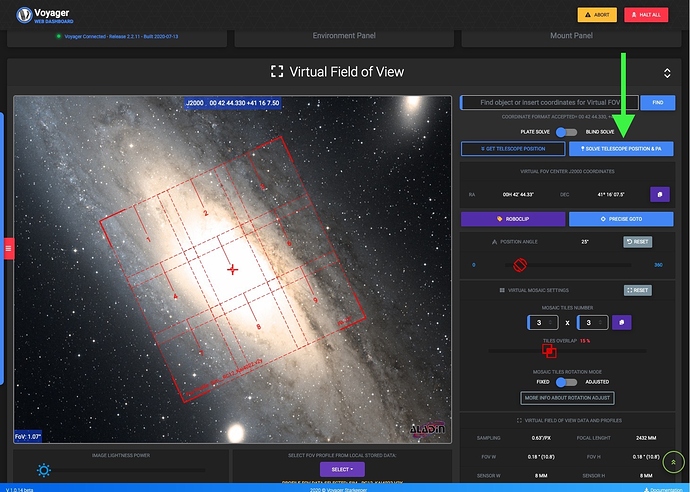Open MORE INFO ABOUT ROTATION ADJUST
690x492 pixels.
(x=567, y=398)
